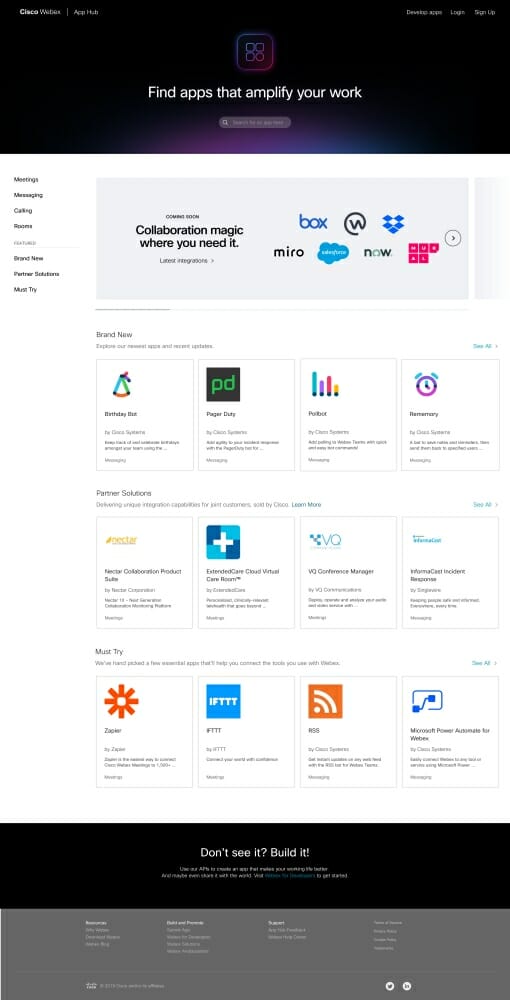Open the Birthday Bot app icon
The image size is (510, 1000).
(x=121, y=384)
